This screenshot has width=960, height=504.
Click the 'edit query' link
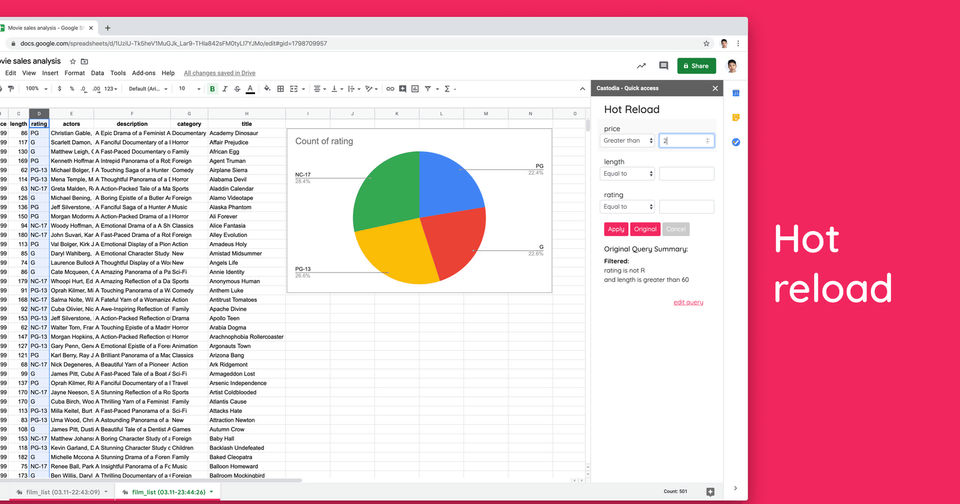point(688,302)
